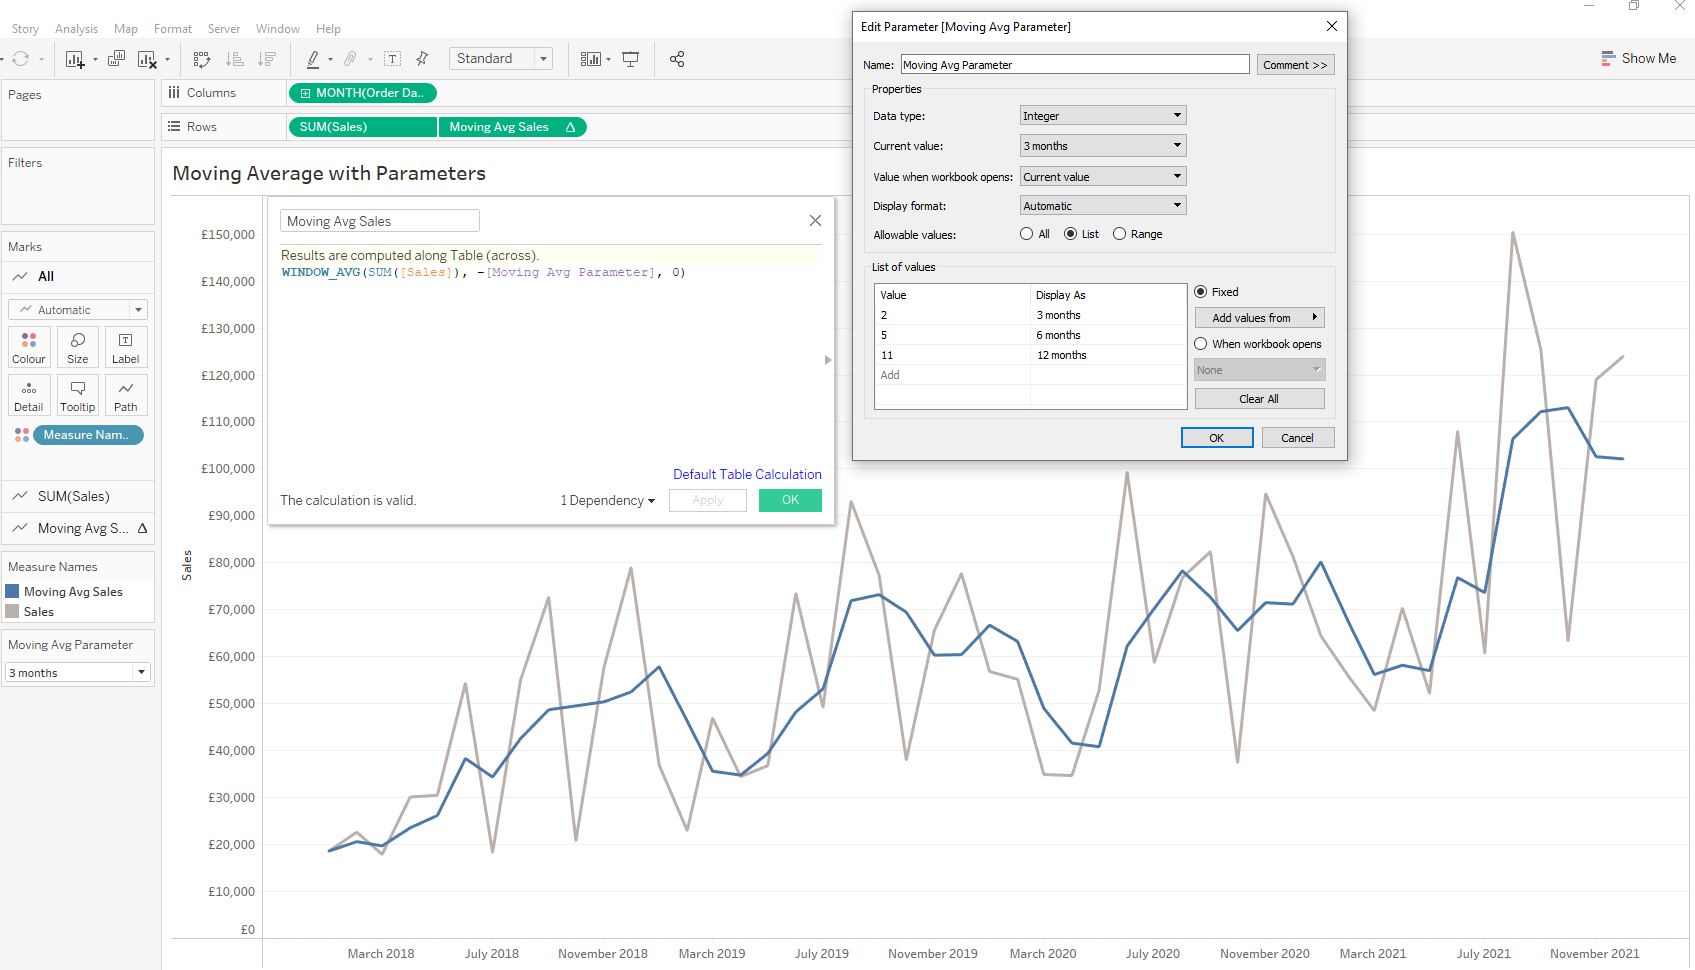Viewport: 1695px width, 970px height.
Task: Open the Analysis menu
Action: pos(76,28)
